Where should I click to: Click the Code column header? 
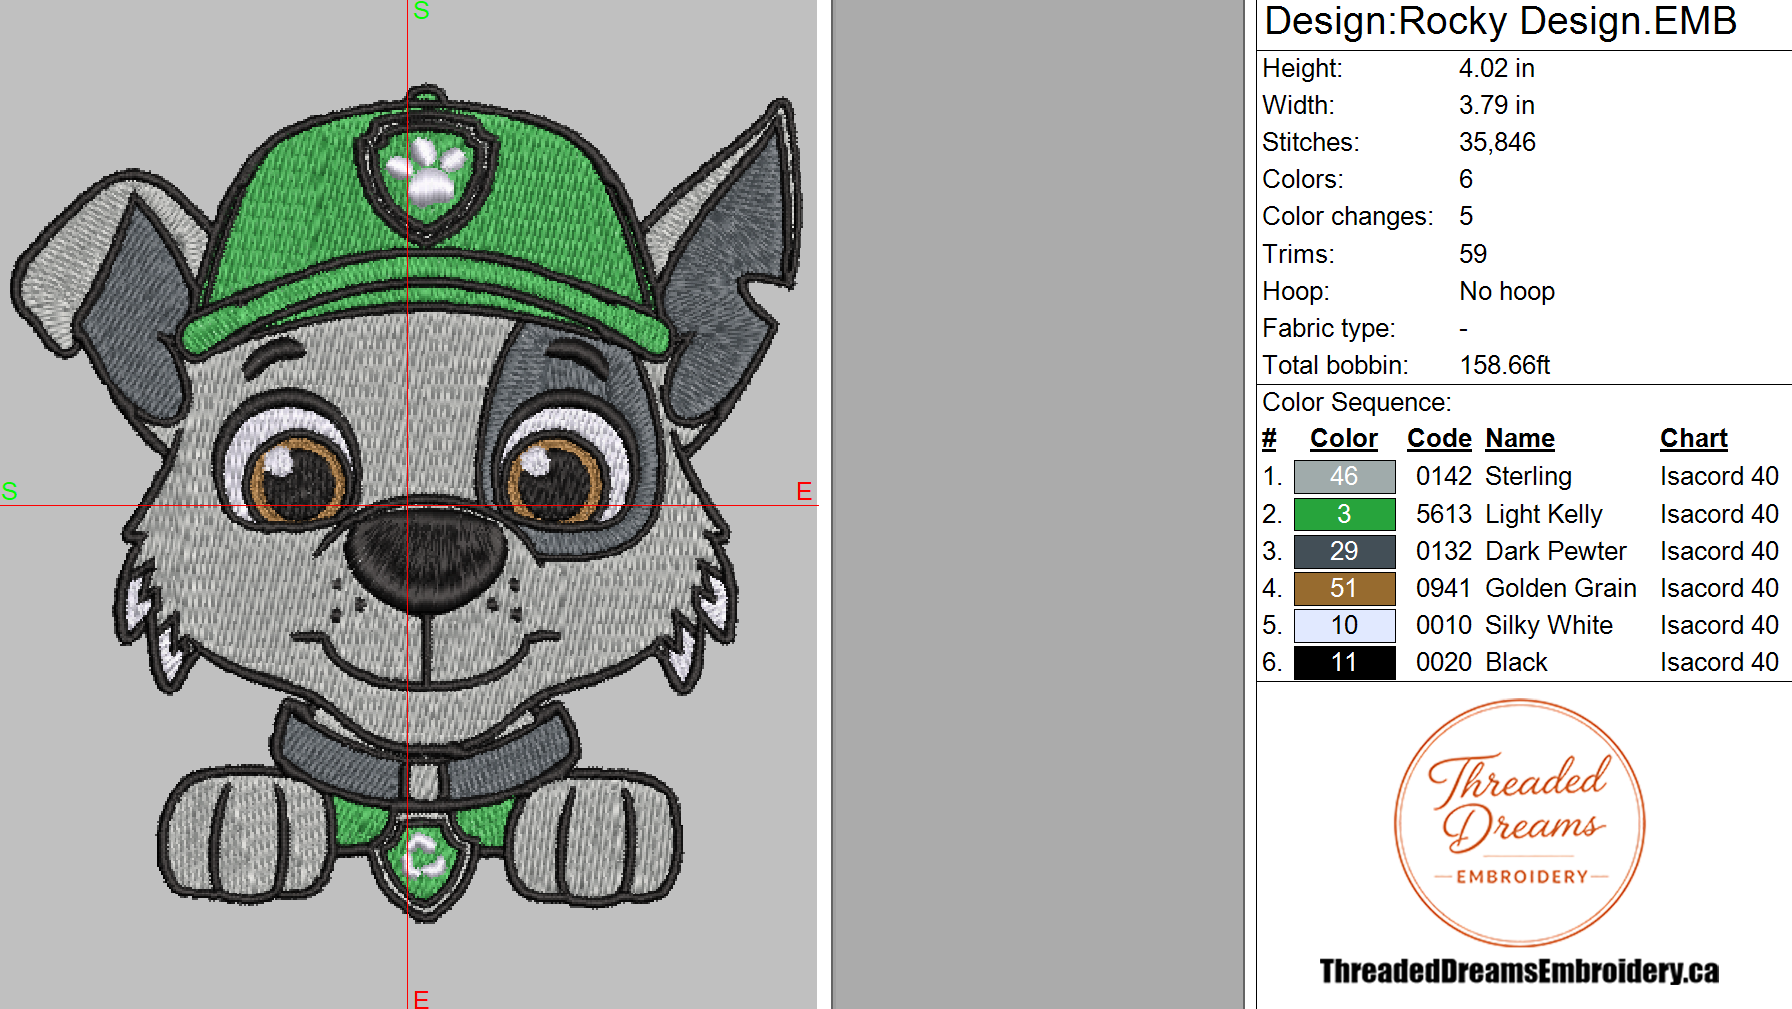[1439, 439]
